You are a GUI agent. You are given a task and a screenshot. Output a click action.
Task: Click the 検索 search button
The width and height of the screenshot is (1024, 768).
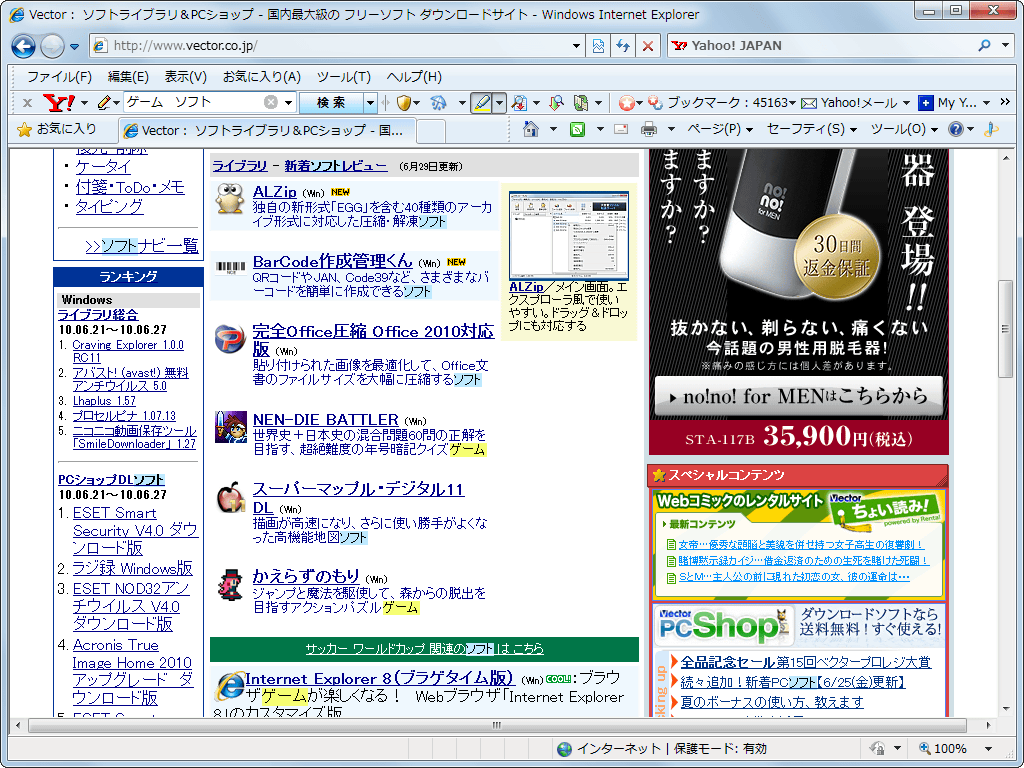point(331,103)
